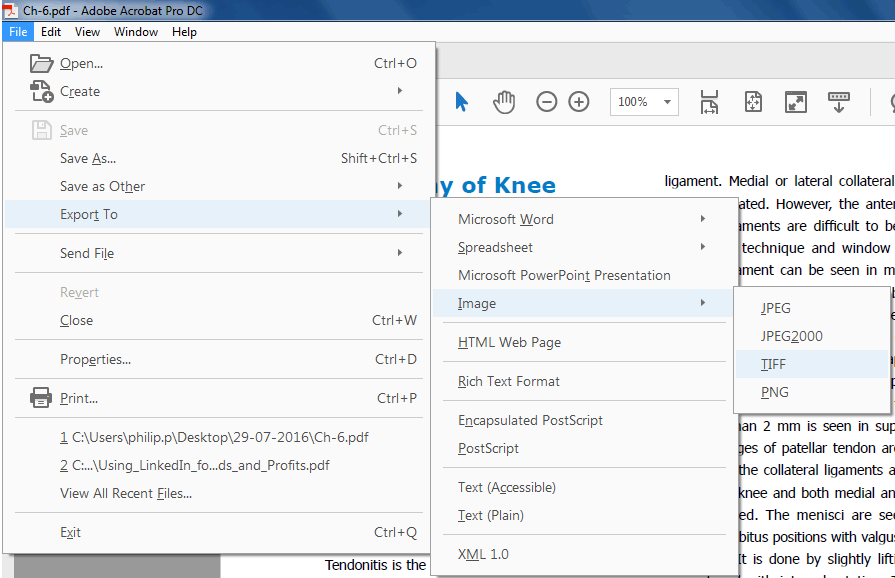Image resolution: width=895 pixels, height=578 pixels.
Task: Export to Microsoft PowerPoint Presentation
Action: click(583, 275)
